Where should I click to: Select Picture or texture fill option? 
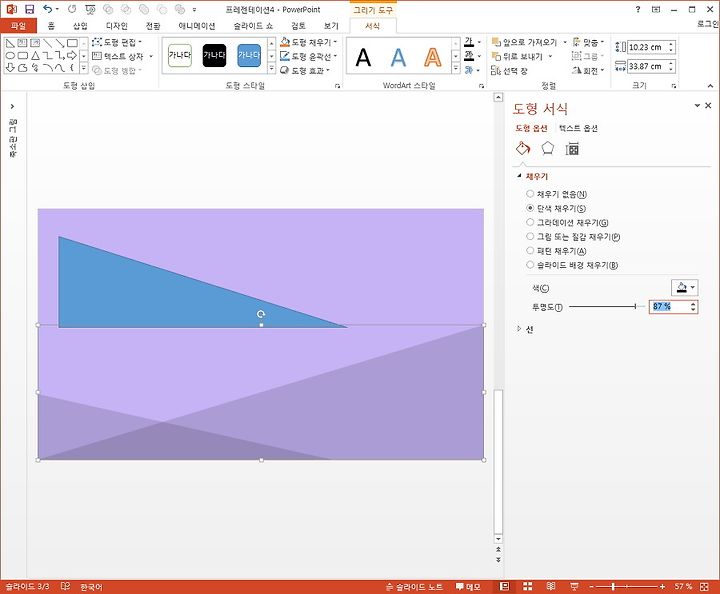(x=573, y=236)
